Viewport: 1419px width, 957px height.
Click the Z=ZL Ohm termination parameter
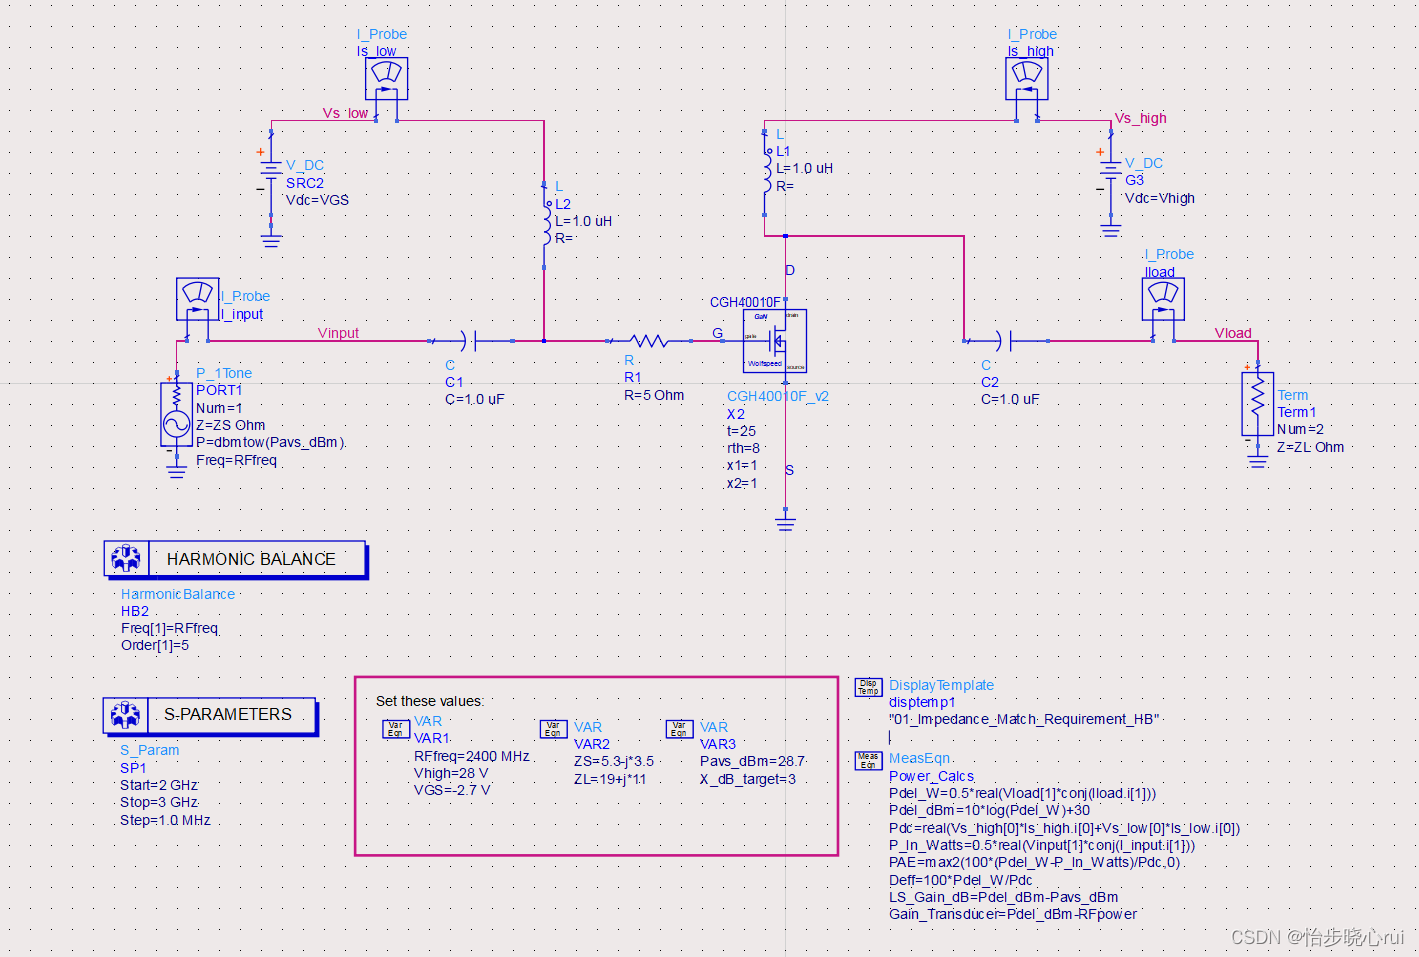1311,447
